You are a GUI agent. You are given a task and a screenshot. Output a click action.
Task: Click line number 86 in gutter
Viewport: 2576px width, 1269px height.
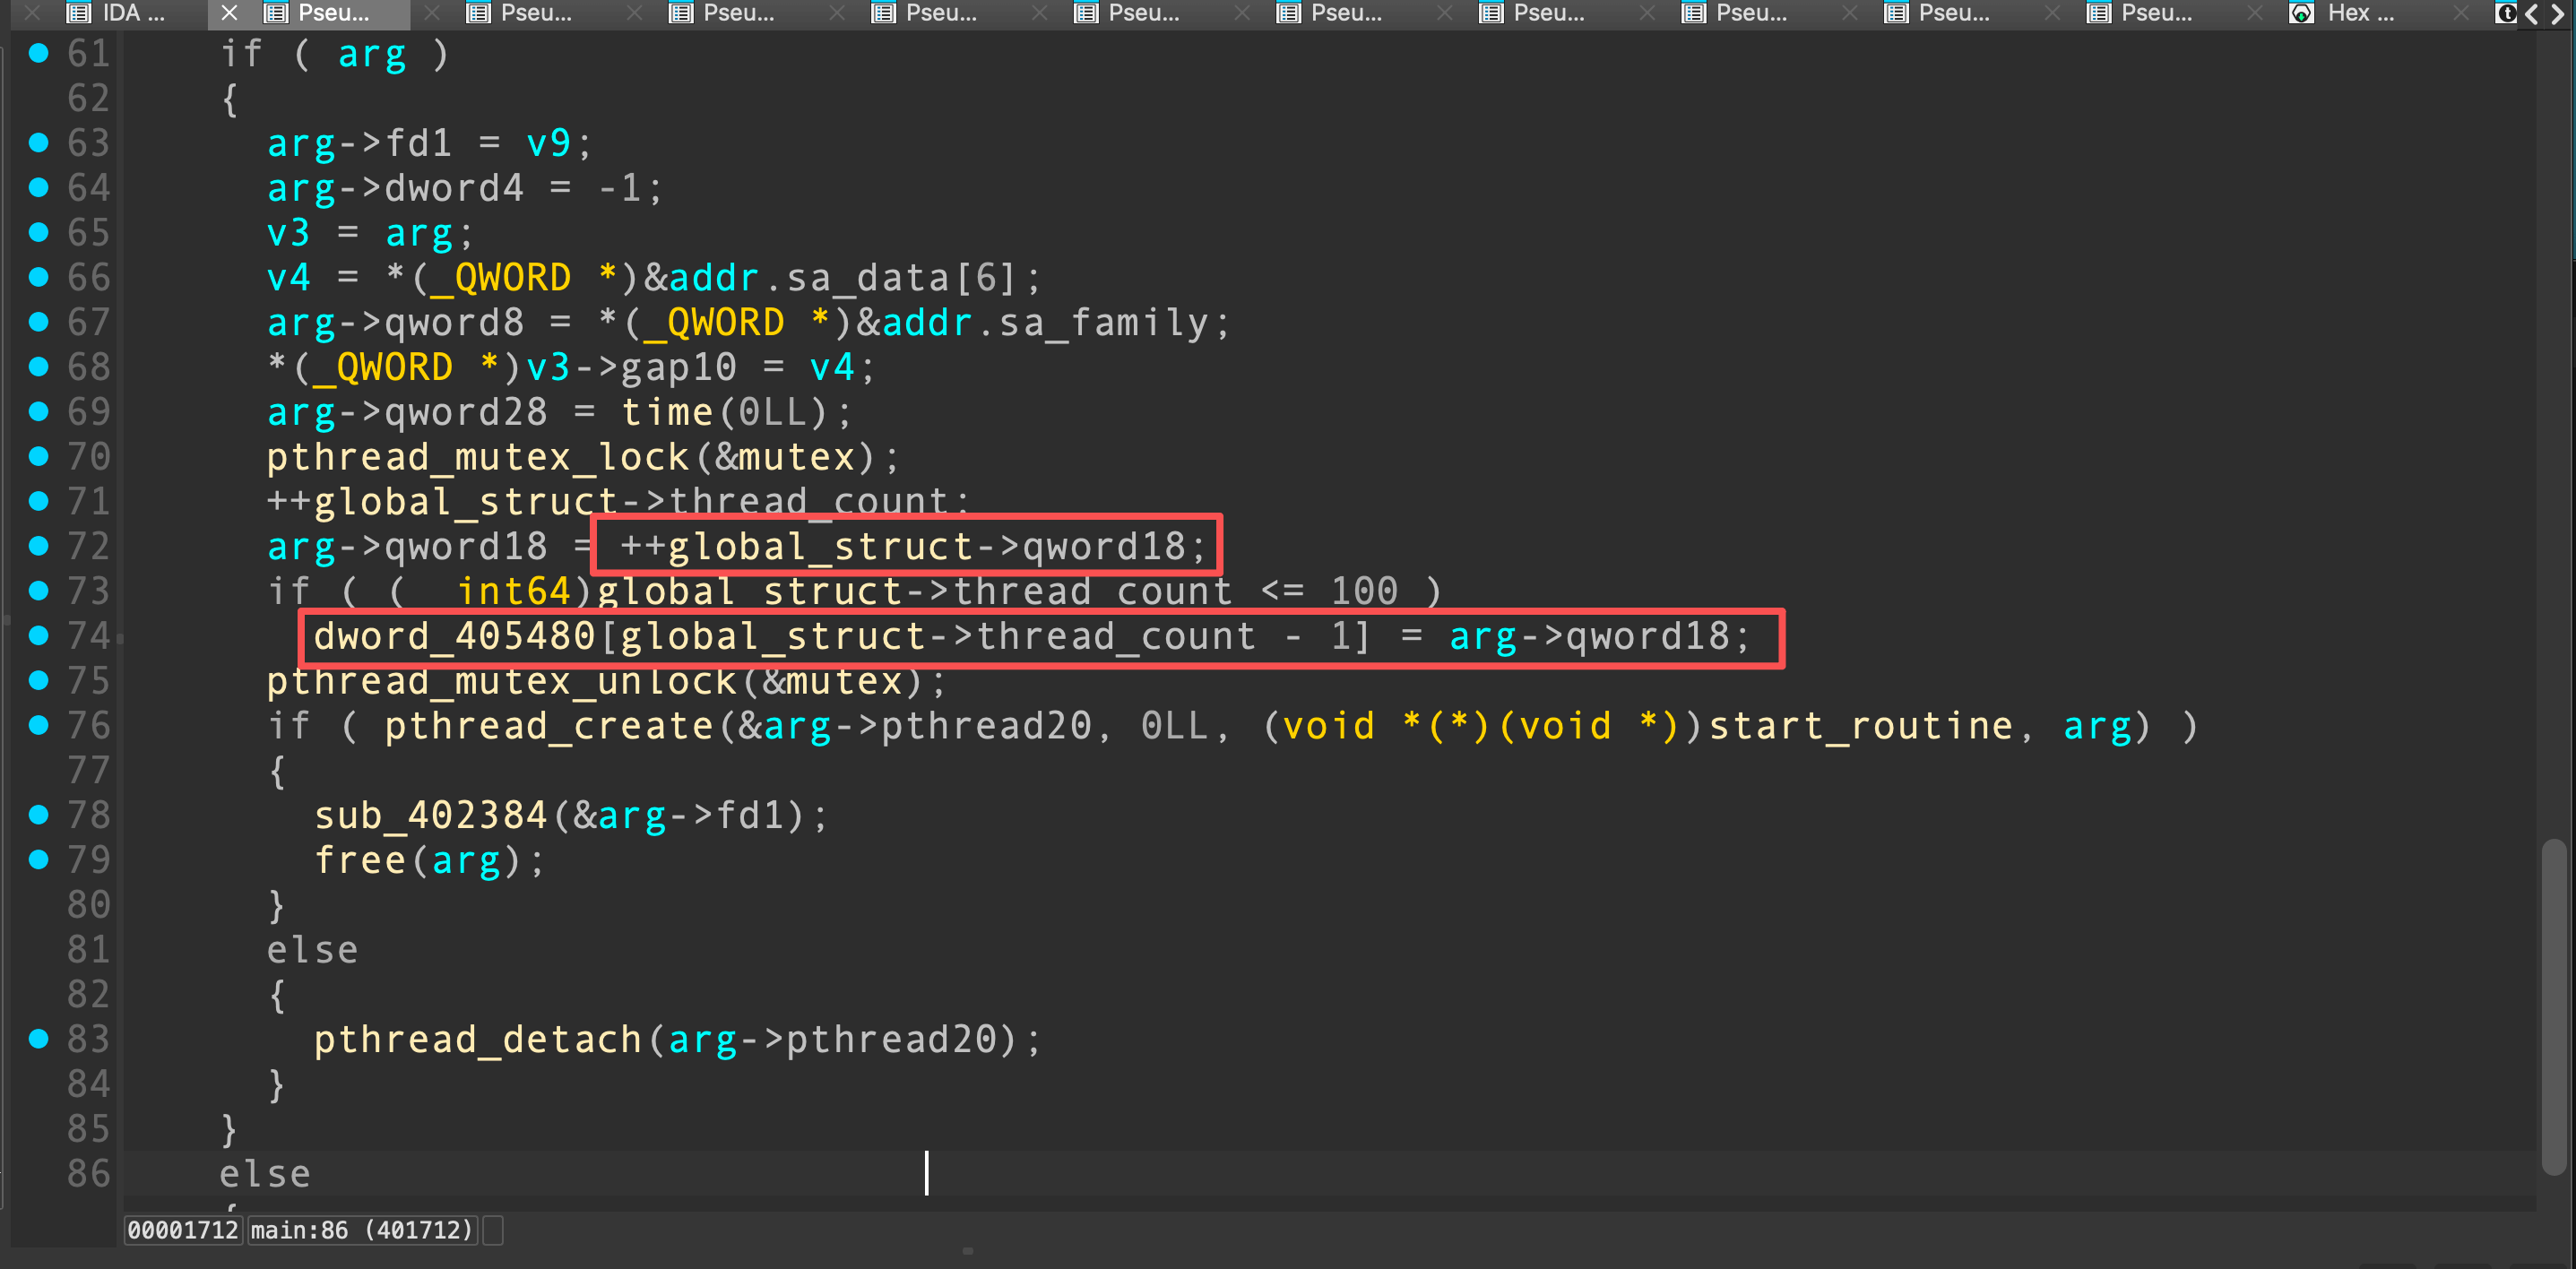tap(88, 1174)
